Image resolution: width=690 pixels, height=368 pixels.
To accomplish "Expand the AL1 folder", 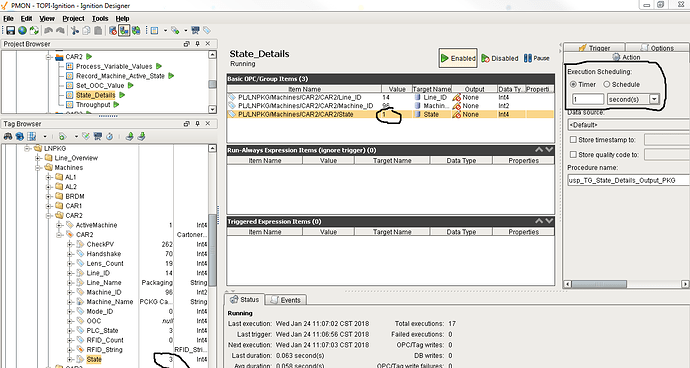I will pyautogui.click(x=49, y=177).
